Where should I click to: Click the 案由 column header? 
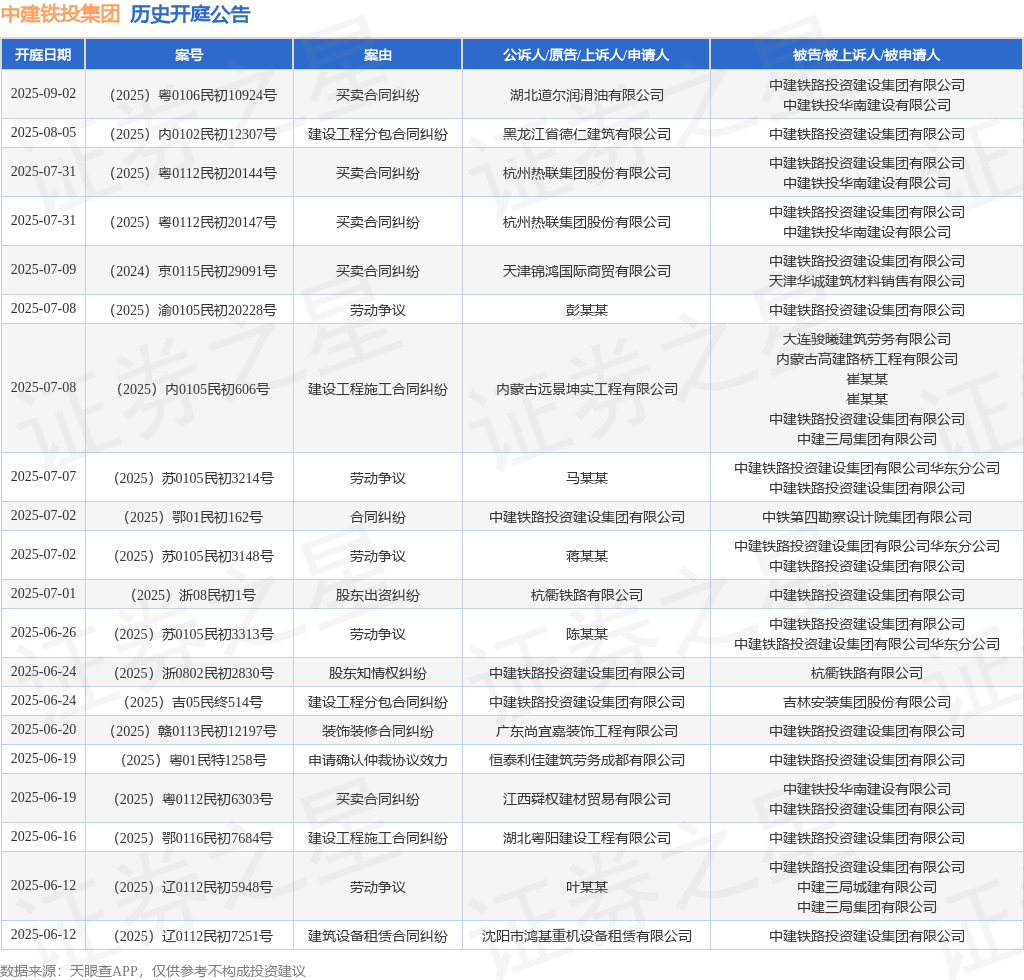coord(377,55)
